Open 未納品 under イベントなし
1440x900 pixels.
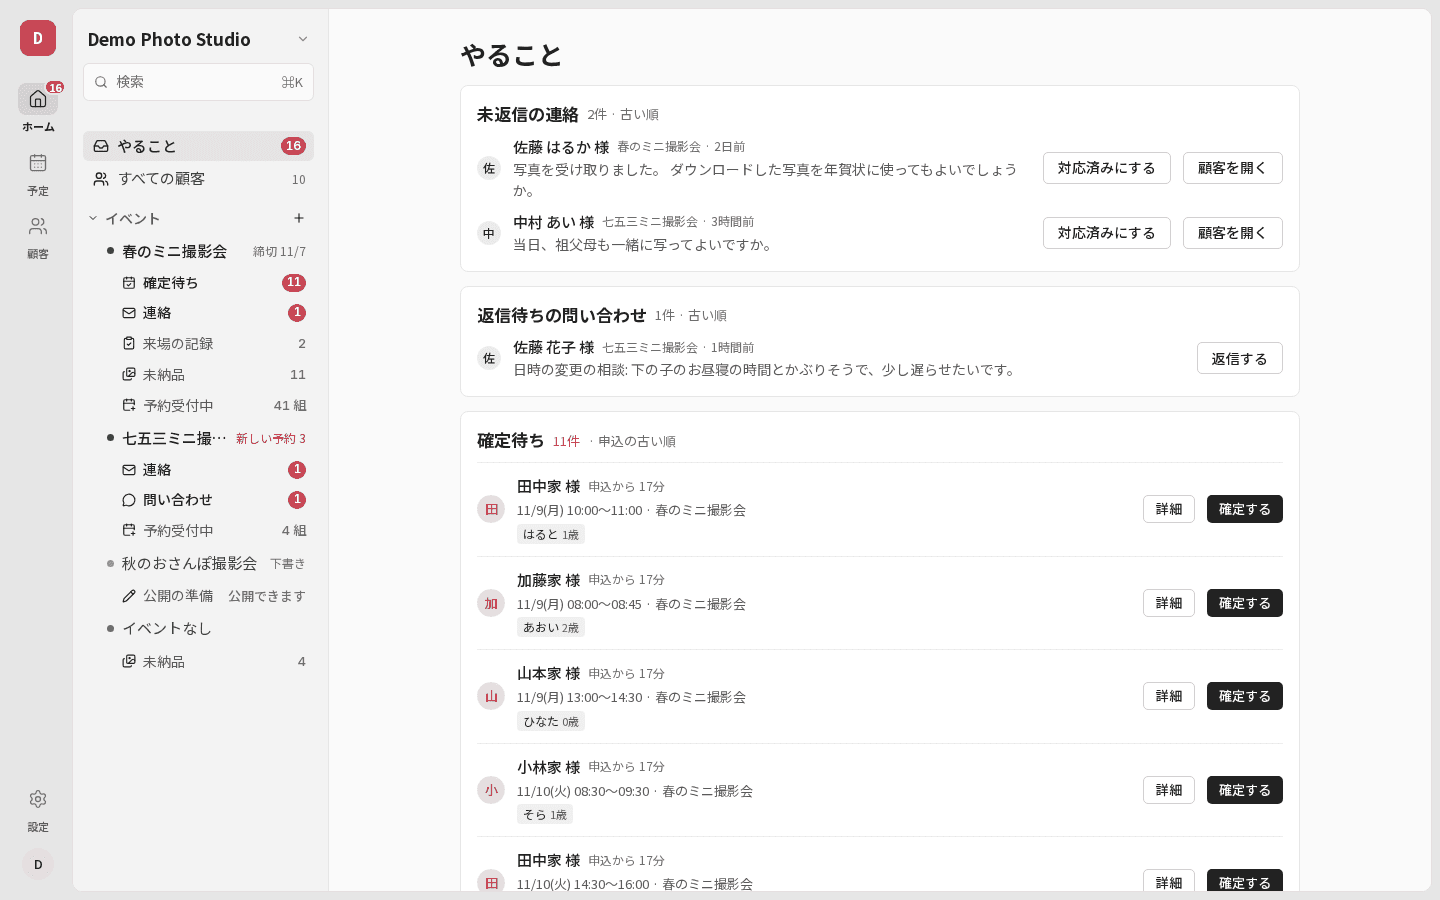click(x=214, y=661)
